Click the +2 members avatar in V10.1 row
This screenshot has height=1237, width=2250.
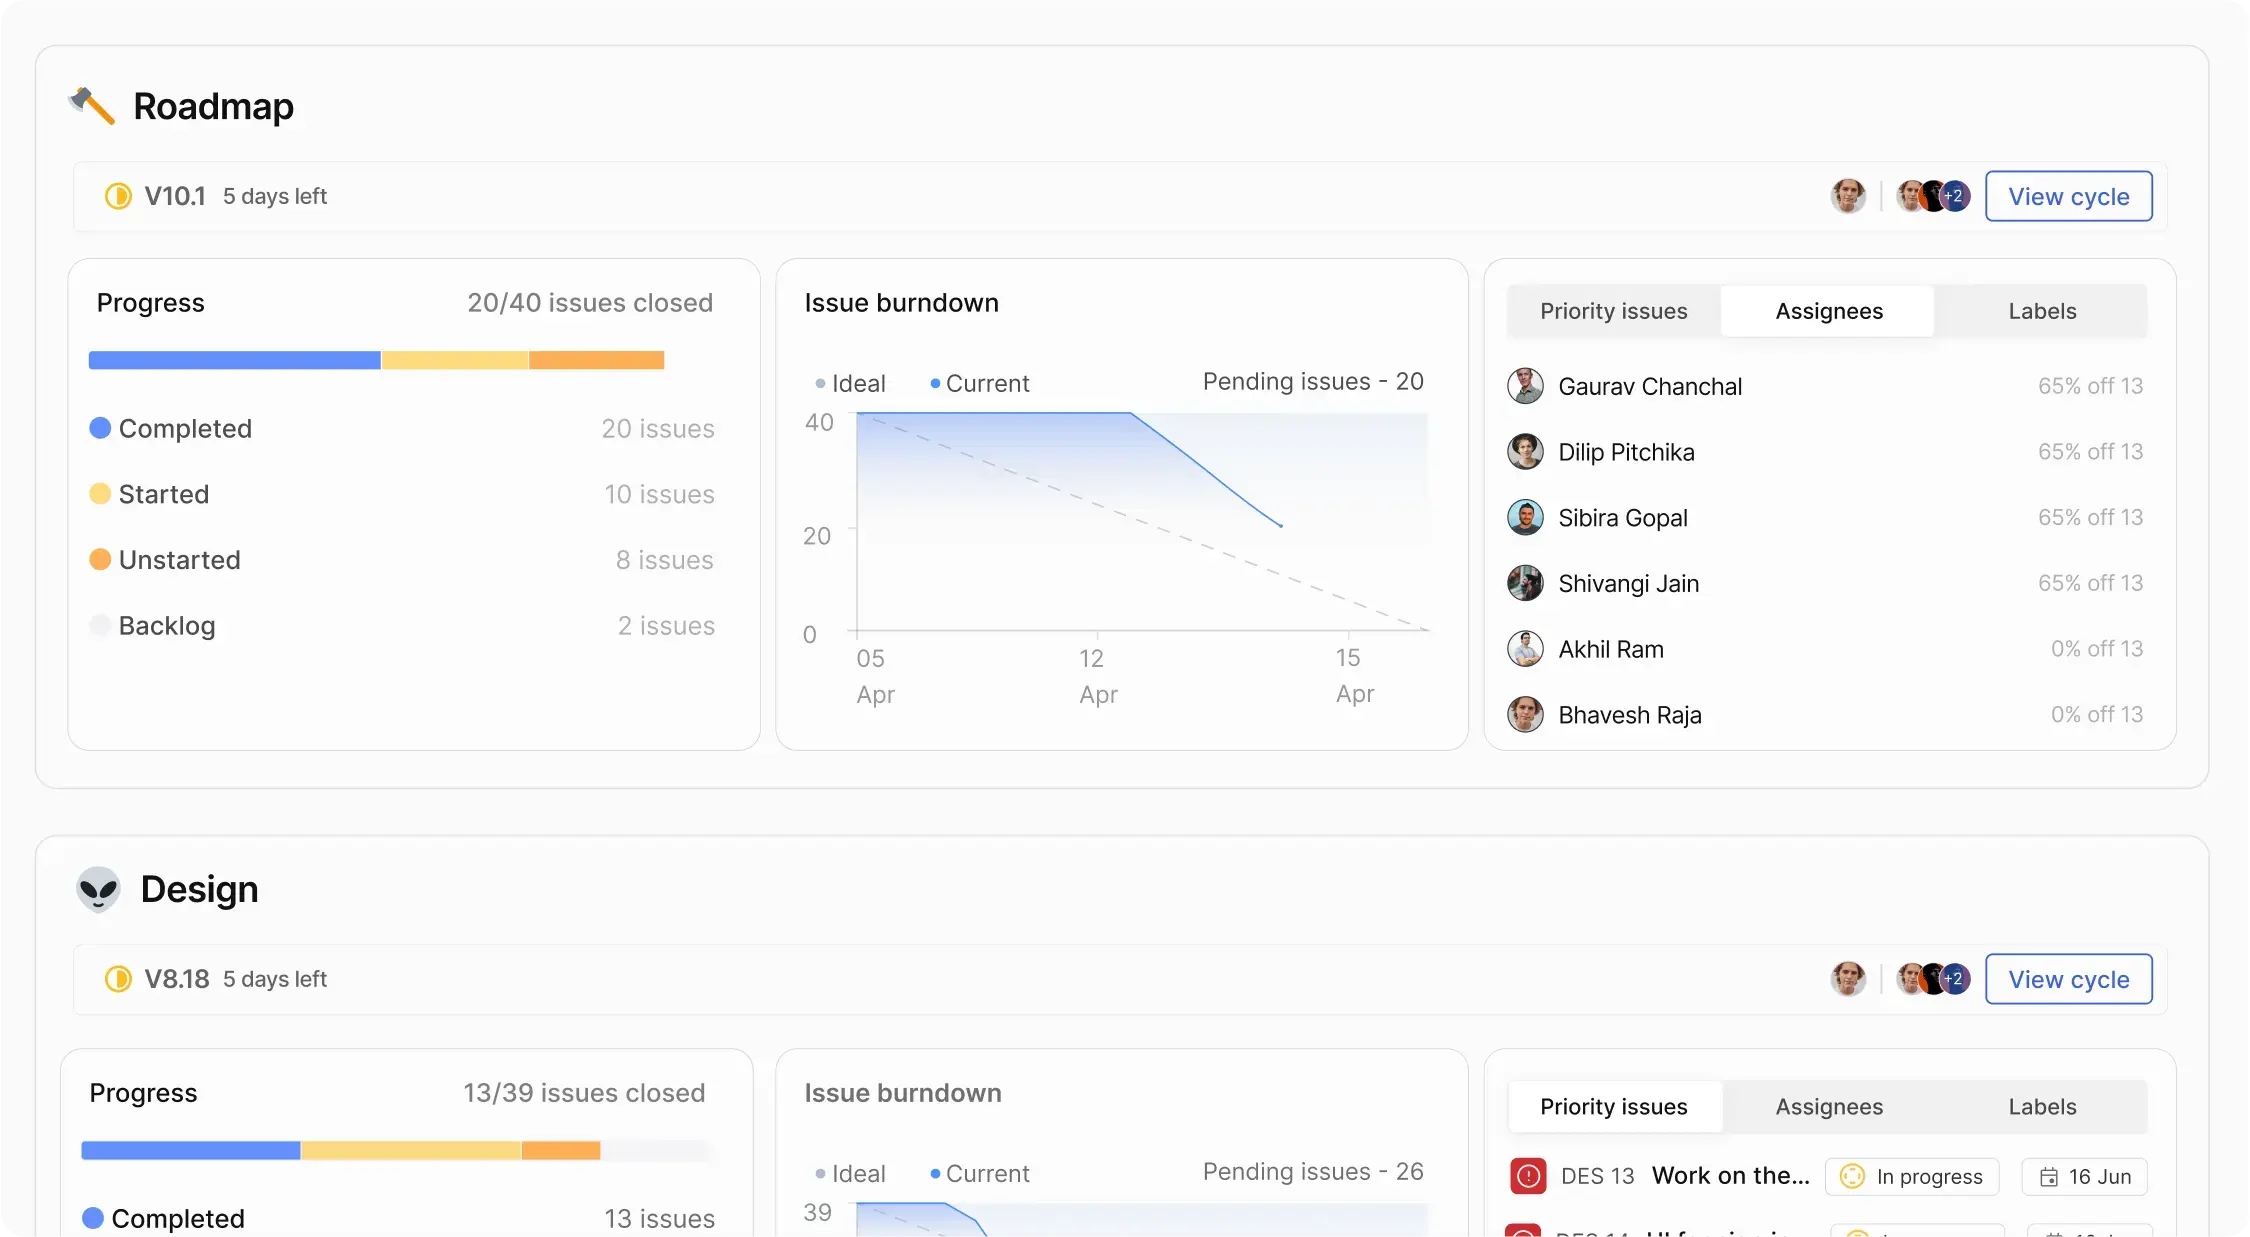1955,196
